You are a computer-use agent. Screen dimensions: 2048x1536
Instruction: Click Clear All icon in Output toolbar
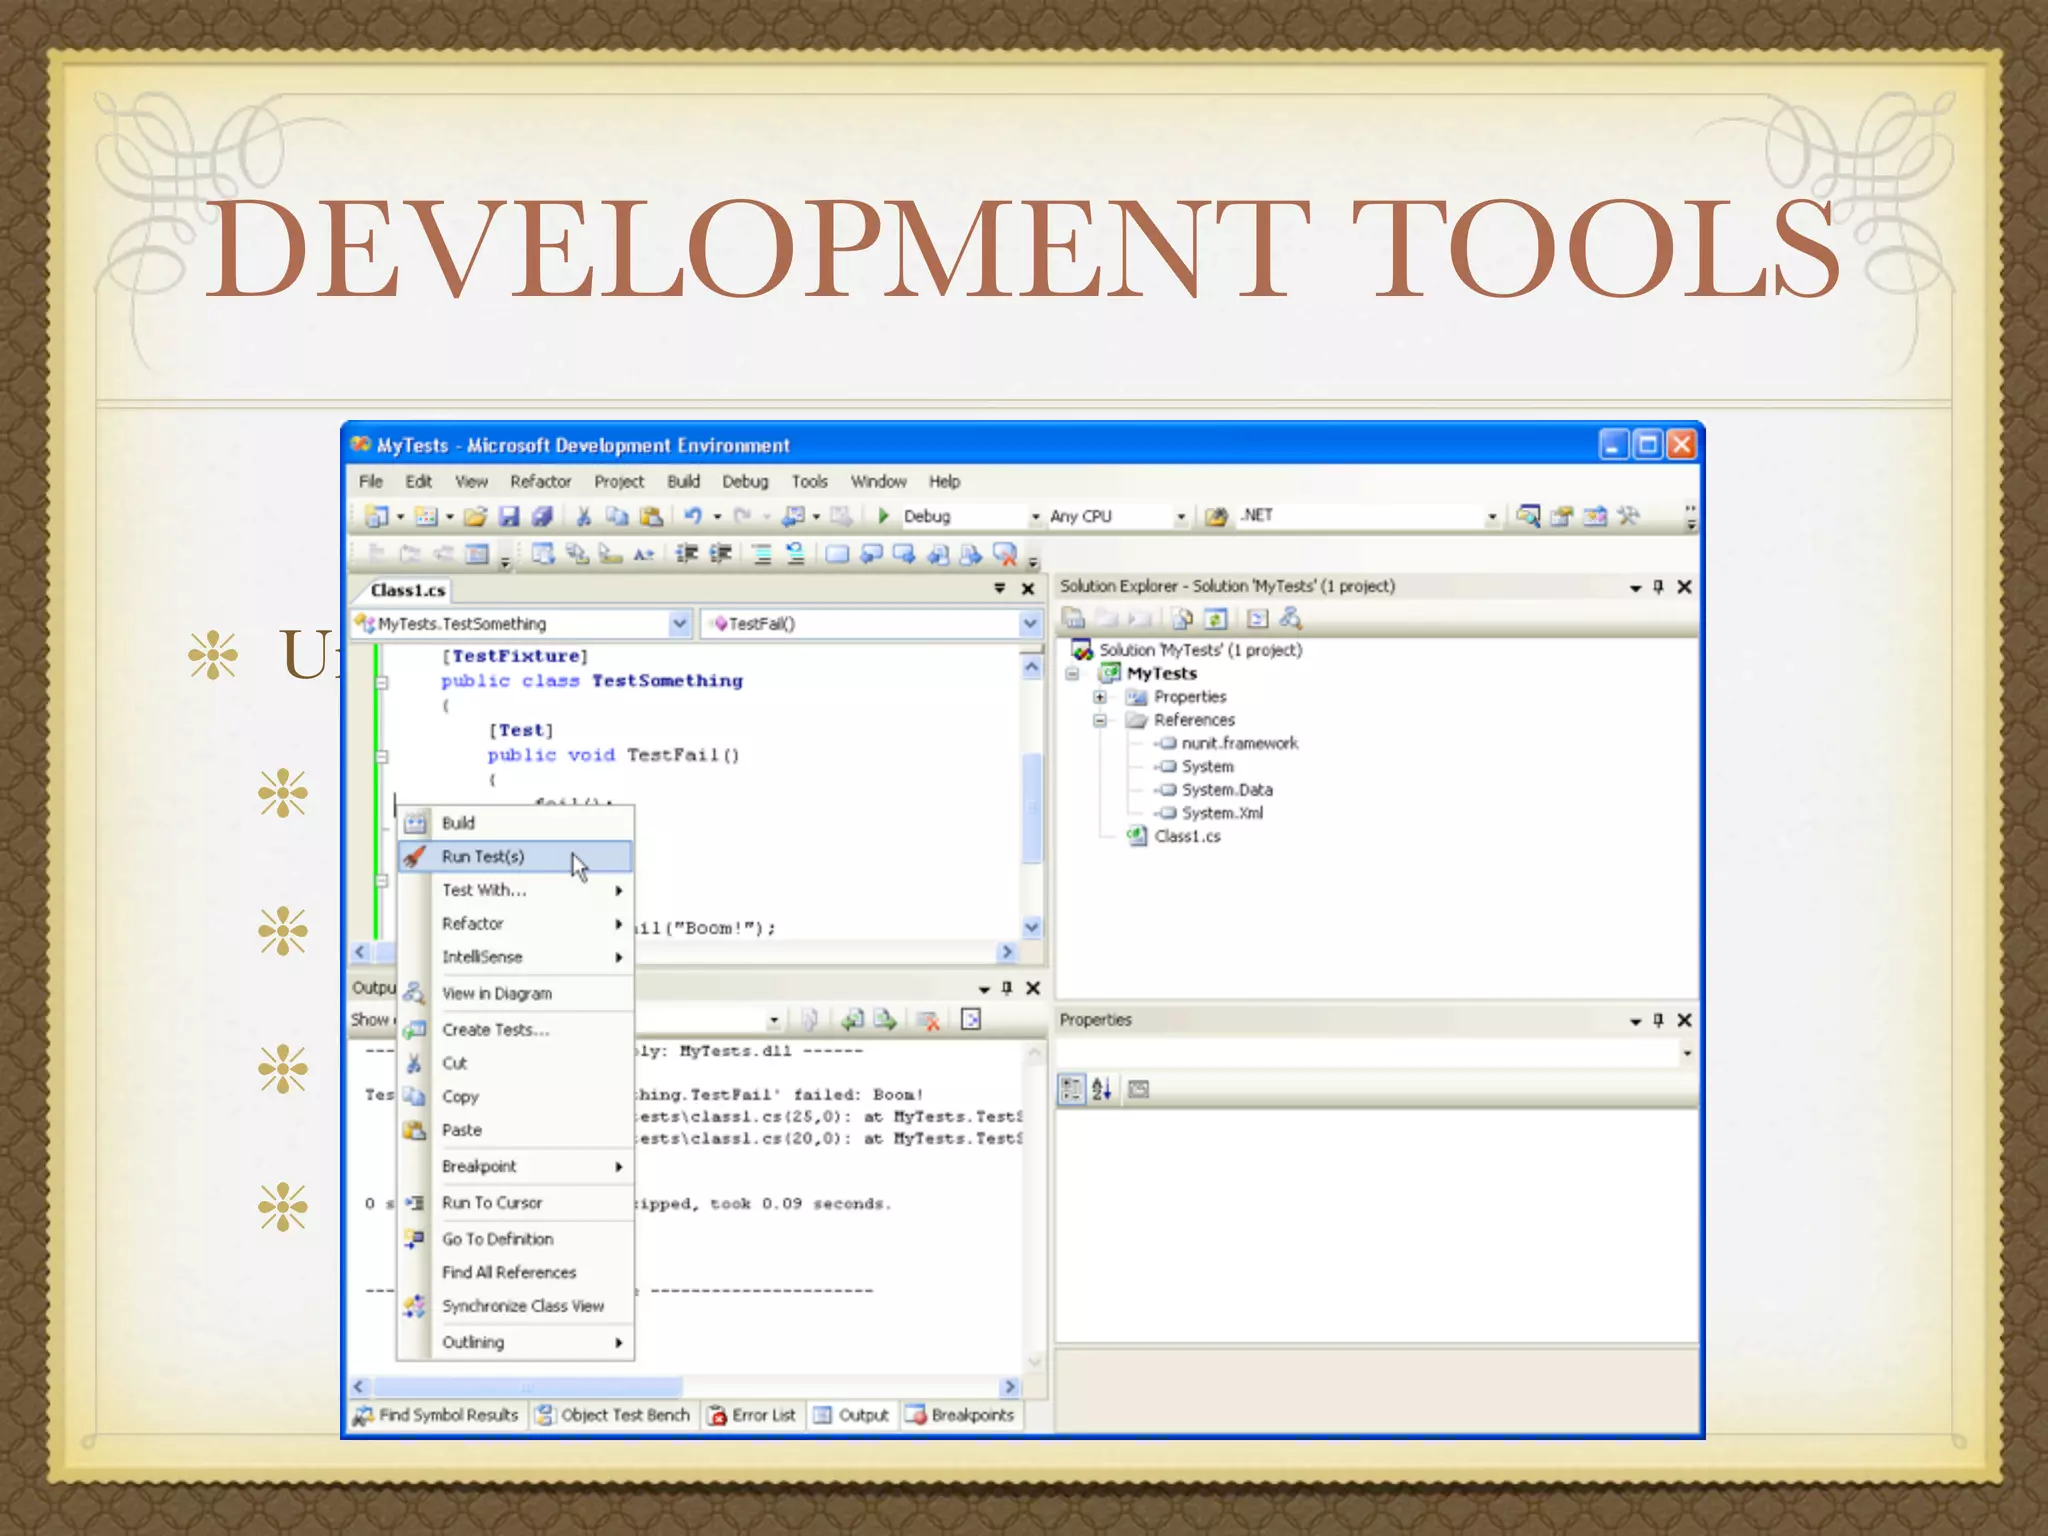pyautogui.click(x=928, y=1019)
